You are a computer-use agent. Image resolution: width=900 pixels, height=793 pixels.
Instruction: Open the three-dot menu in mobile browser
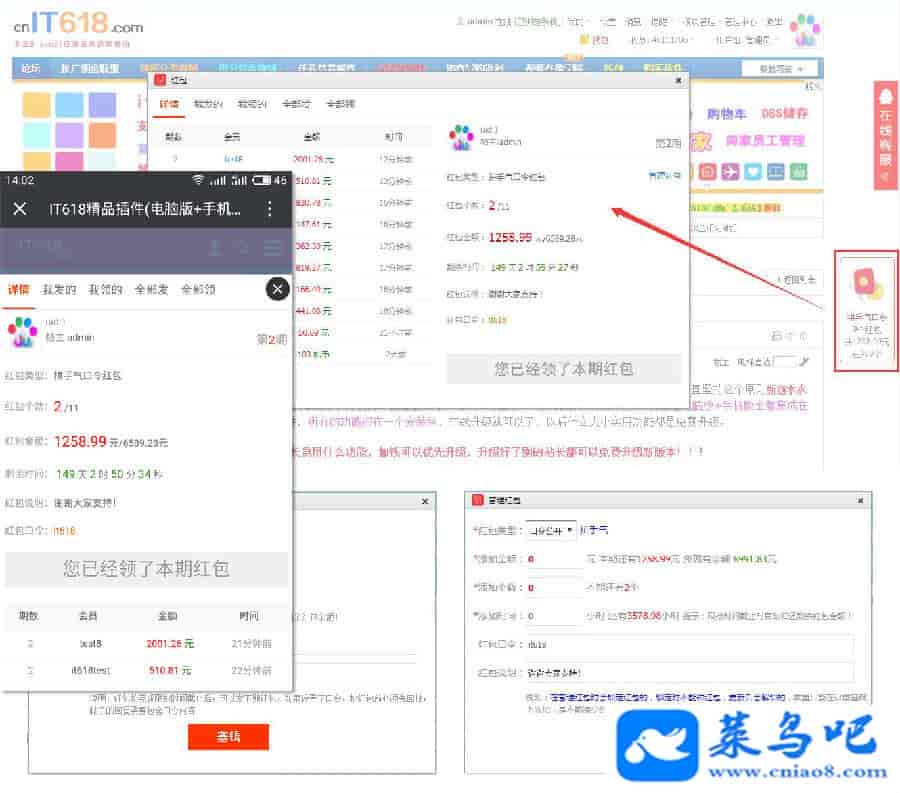[269, 209]
